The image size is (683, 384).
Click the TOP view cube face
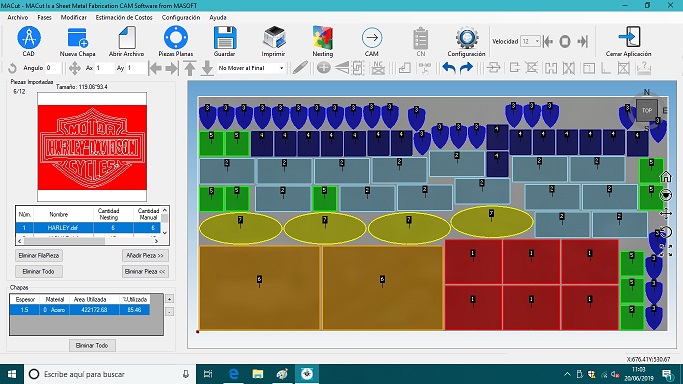(647, 110)
